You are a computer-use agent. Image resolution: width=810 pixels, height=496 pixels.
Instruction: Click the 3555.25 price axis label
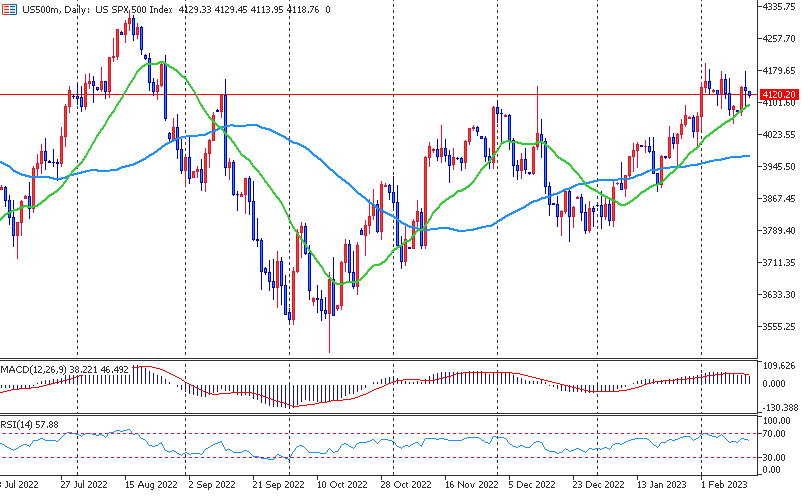[780, 327]
